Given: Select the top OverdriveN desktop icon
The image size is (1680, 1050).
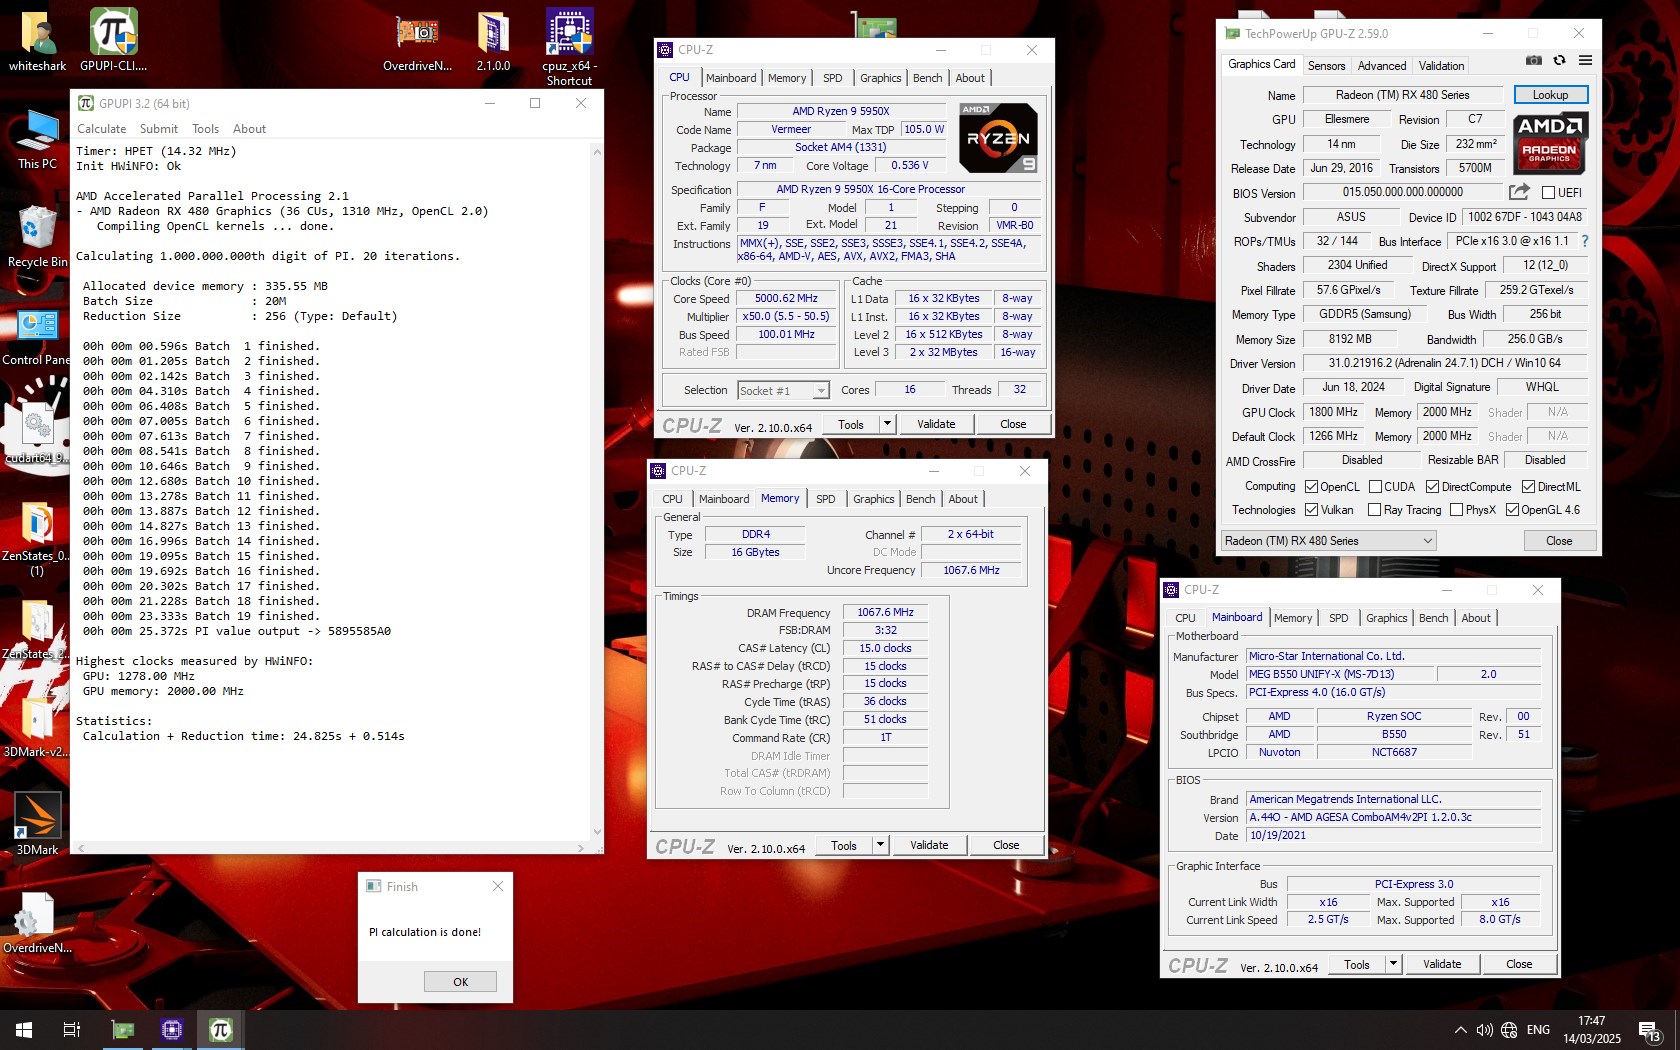Looking at the screenshot, I should [x=417, y=40].
